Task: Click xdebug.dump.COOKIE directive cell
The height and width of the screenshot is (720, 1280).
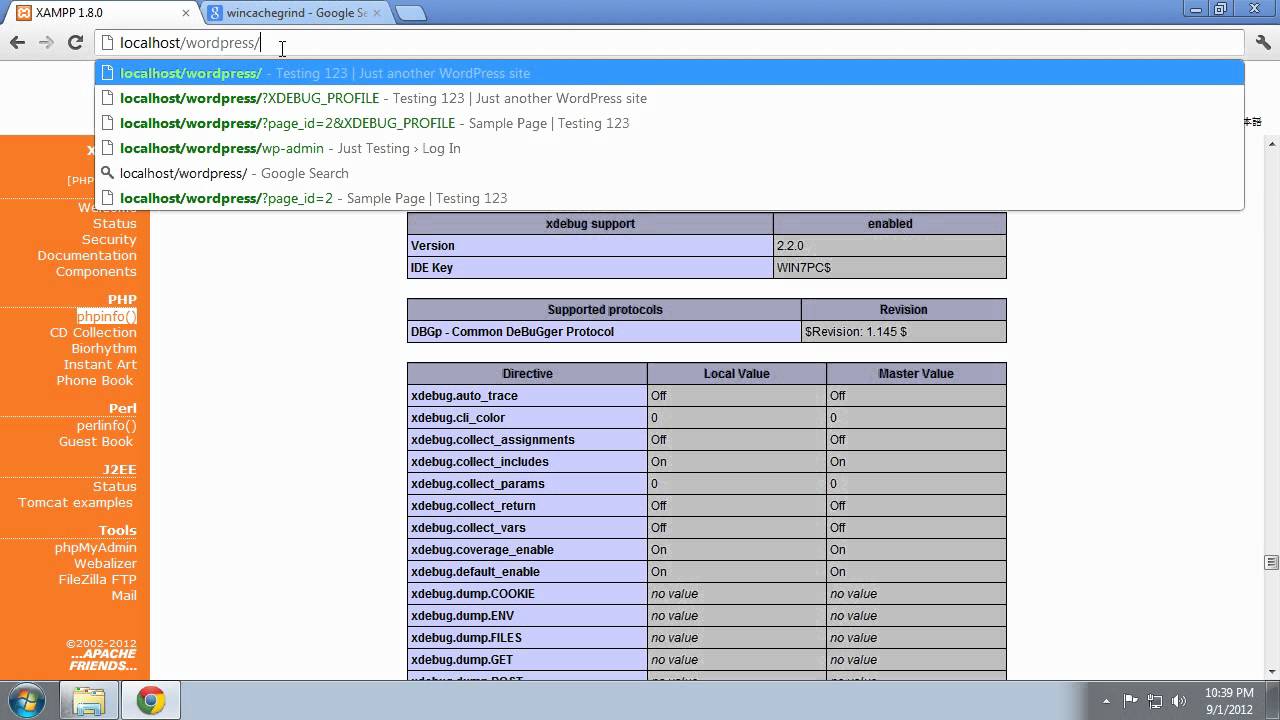Action: [x=527, y=594]
